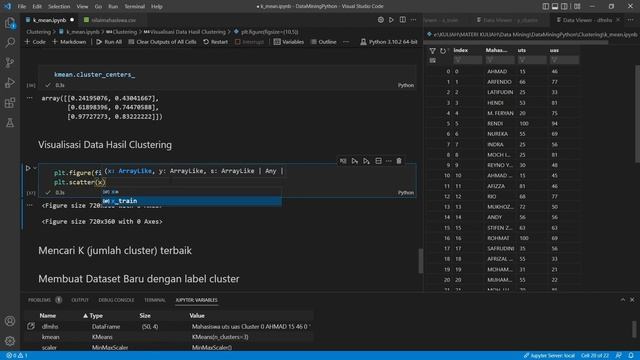Image resolution: width=640 pixels, height=360 pixels.
Task: Open the Debug Console panel tab
Action: [x=116, y=300]
